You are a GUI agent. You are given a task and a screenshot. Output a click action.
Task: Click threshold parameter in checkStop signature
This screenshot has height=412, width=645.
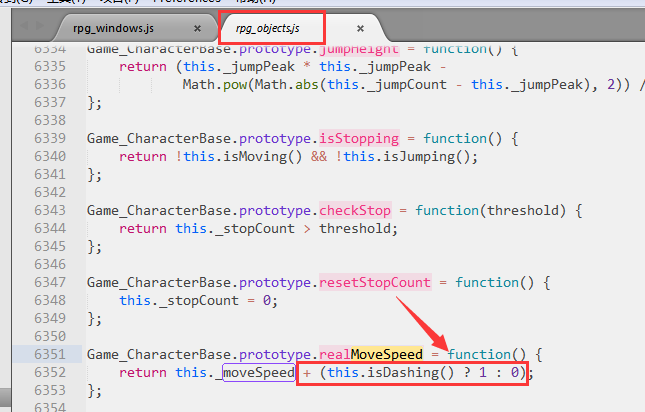[523, 211]
